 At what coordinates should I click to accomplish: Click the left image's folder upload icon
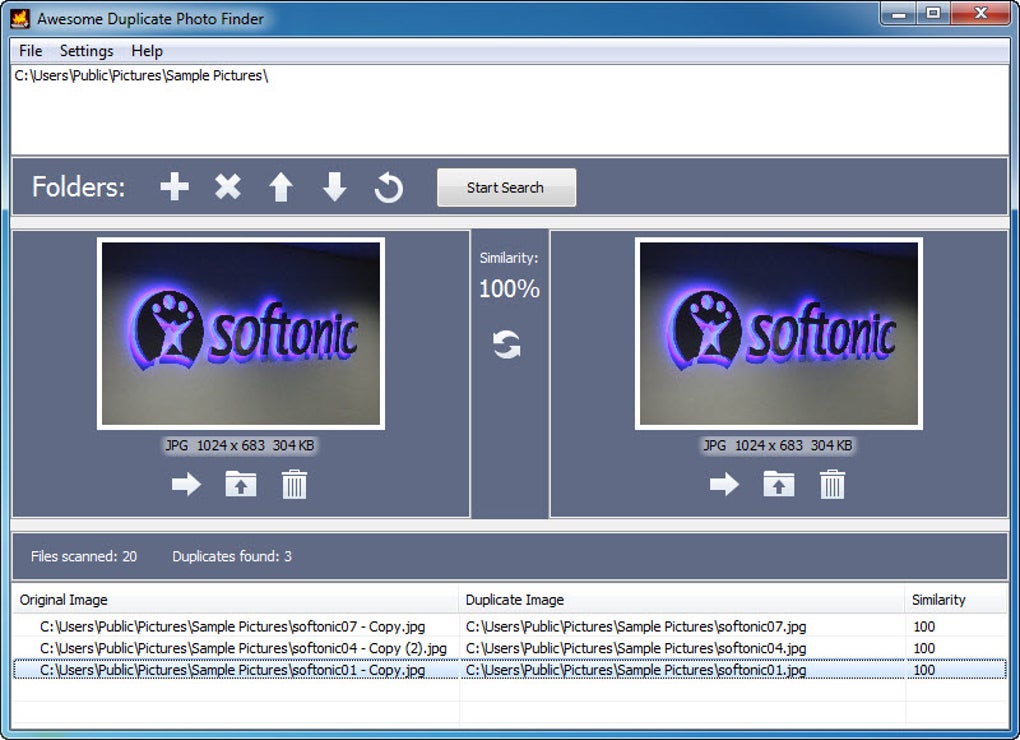click(x=241, y=484)
